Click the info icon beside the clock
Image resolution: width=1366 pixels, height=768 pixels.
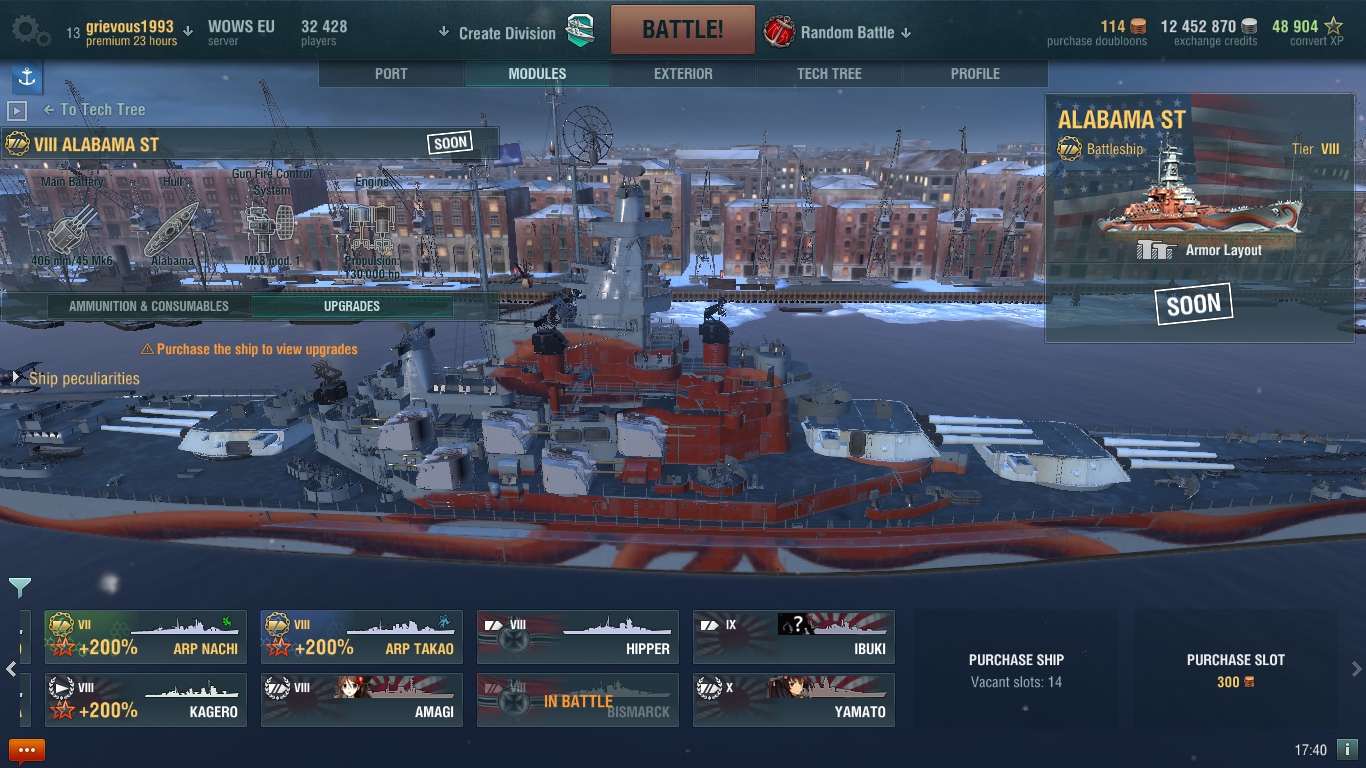1347,749
